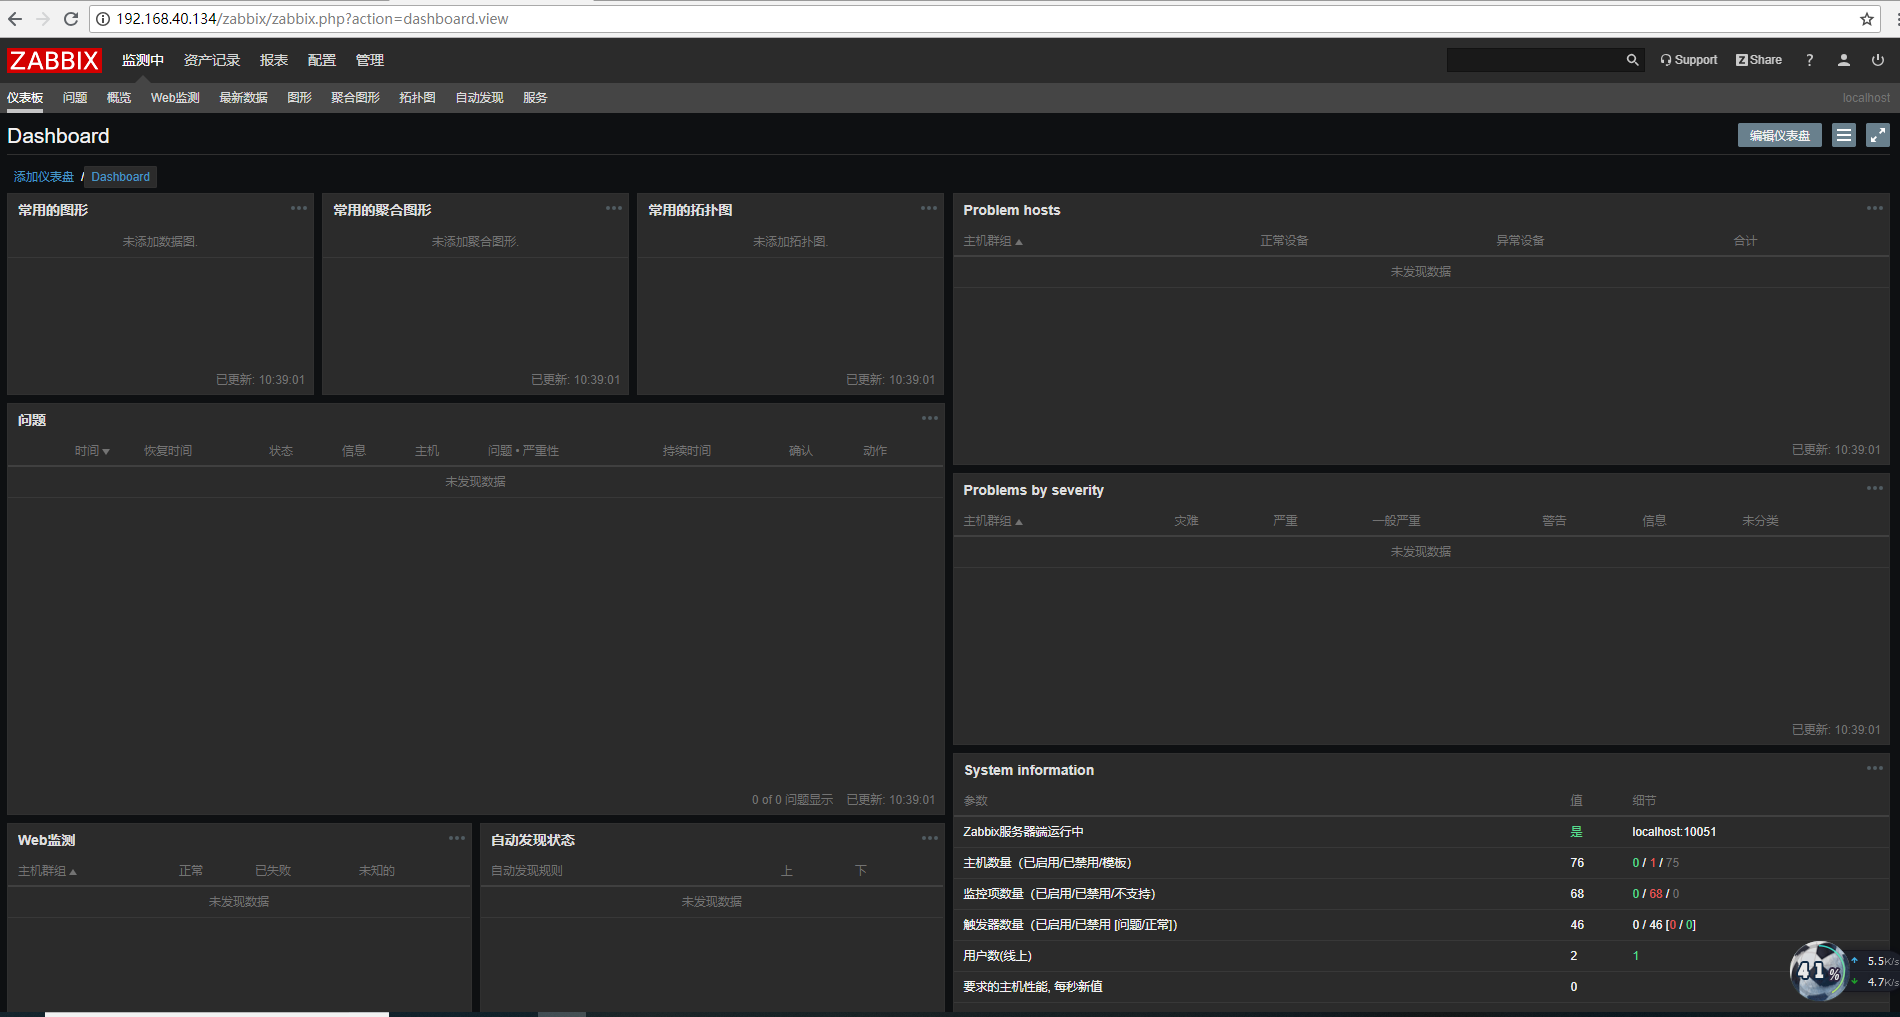Open 常用的图形 widget options menu
This screenshot has height=1017, width=1900.
point(299,208)
